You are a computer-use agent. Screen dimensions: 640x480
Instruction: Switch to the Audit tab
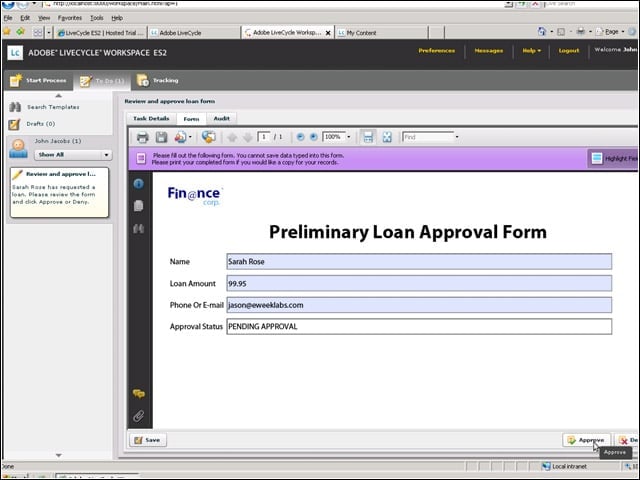222,118
